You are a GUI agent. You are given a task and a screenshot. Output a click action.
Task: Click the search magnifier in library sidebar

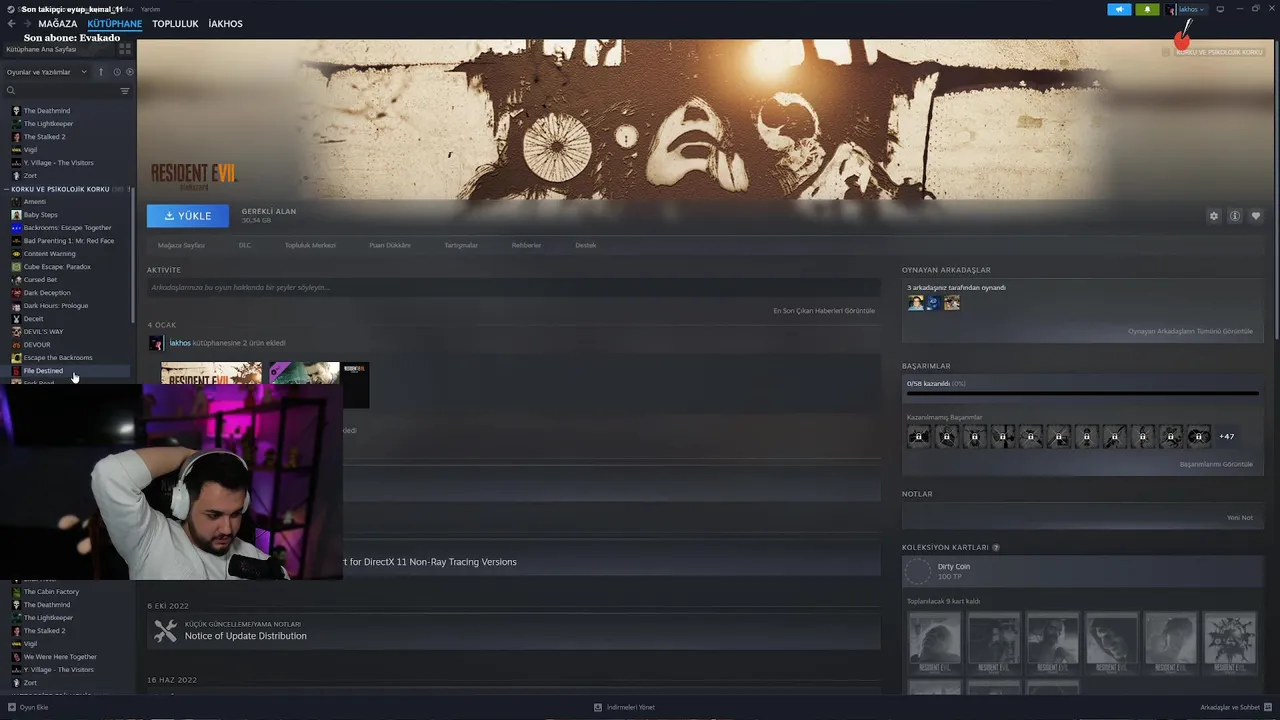pos(11,91)
